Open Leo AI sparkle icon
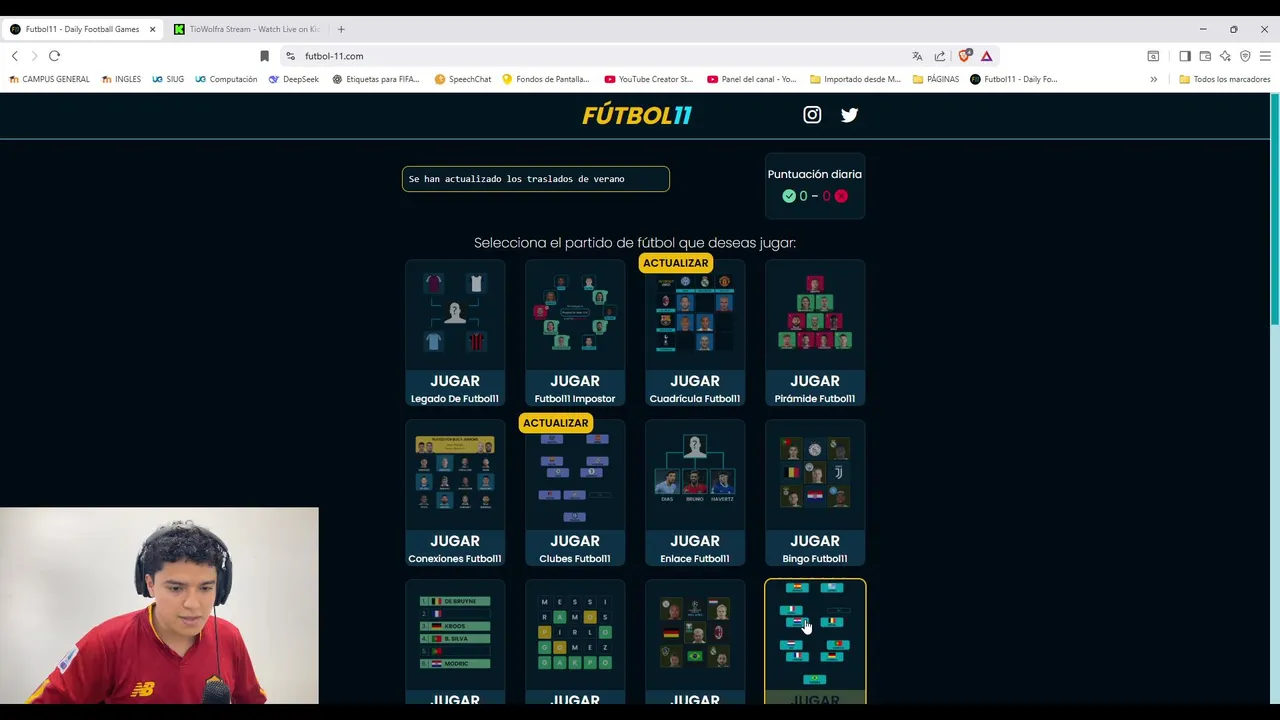The image size is (1280, 720). click(1225, 56)
